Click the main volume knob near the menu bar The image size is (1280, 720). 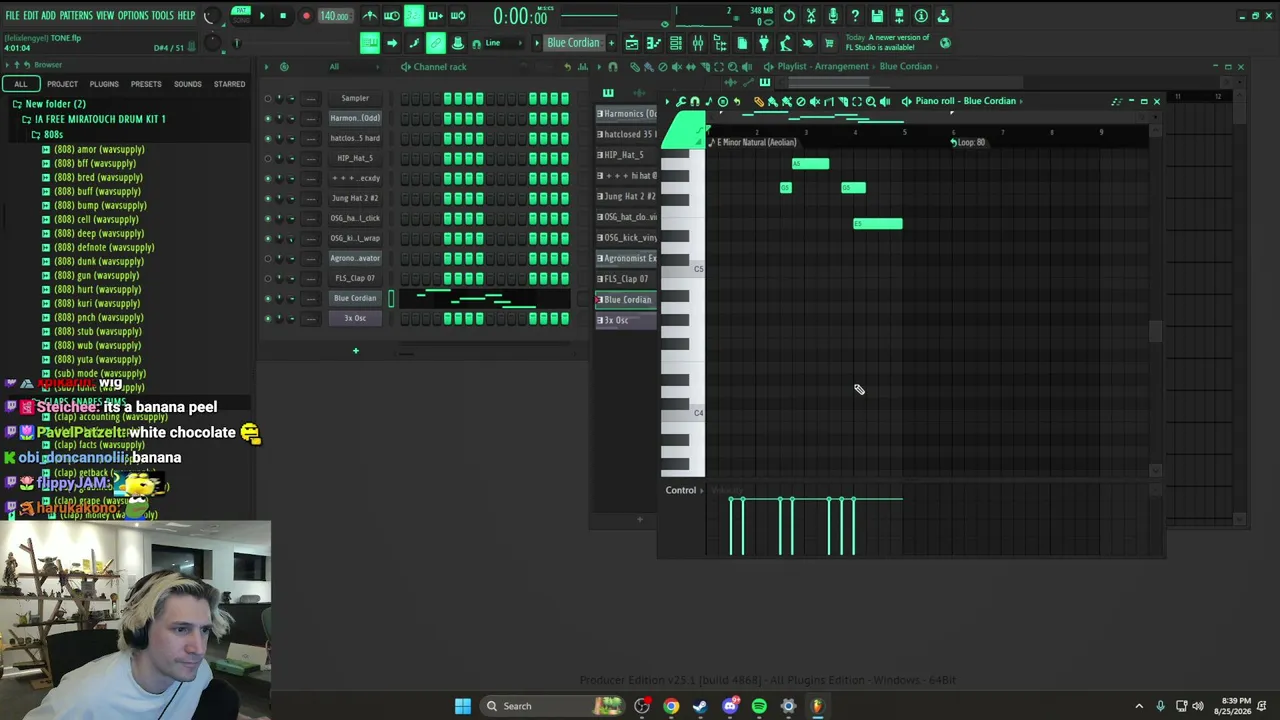coord(211,16)
